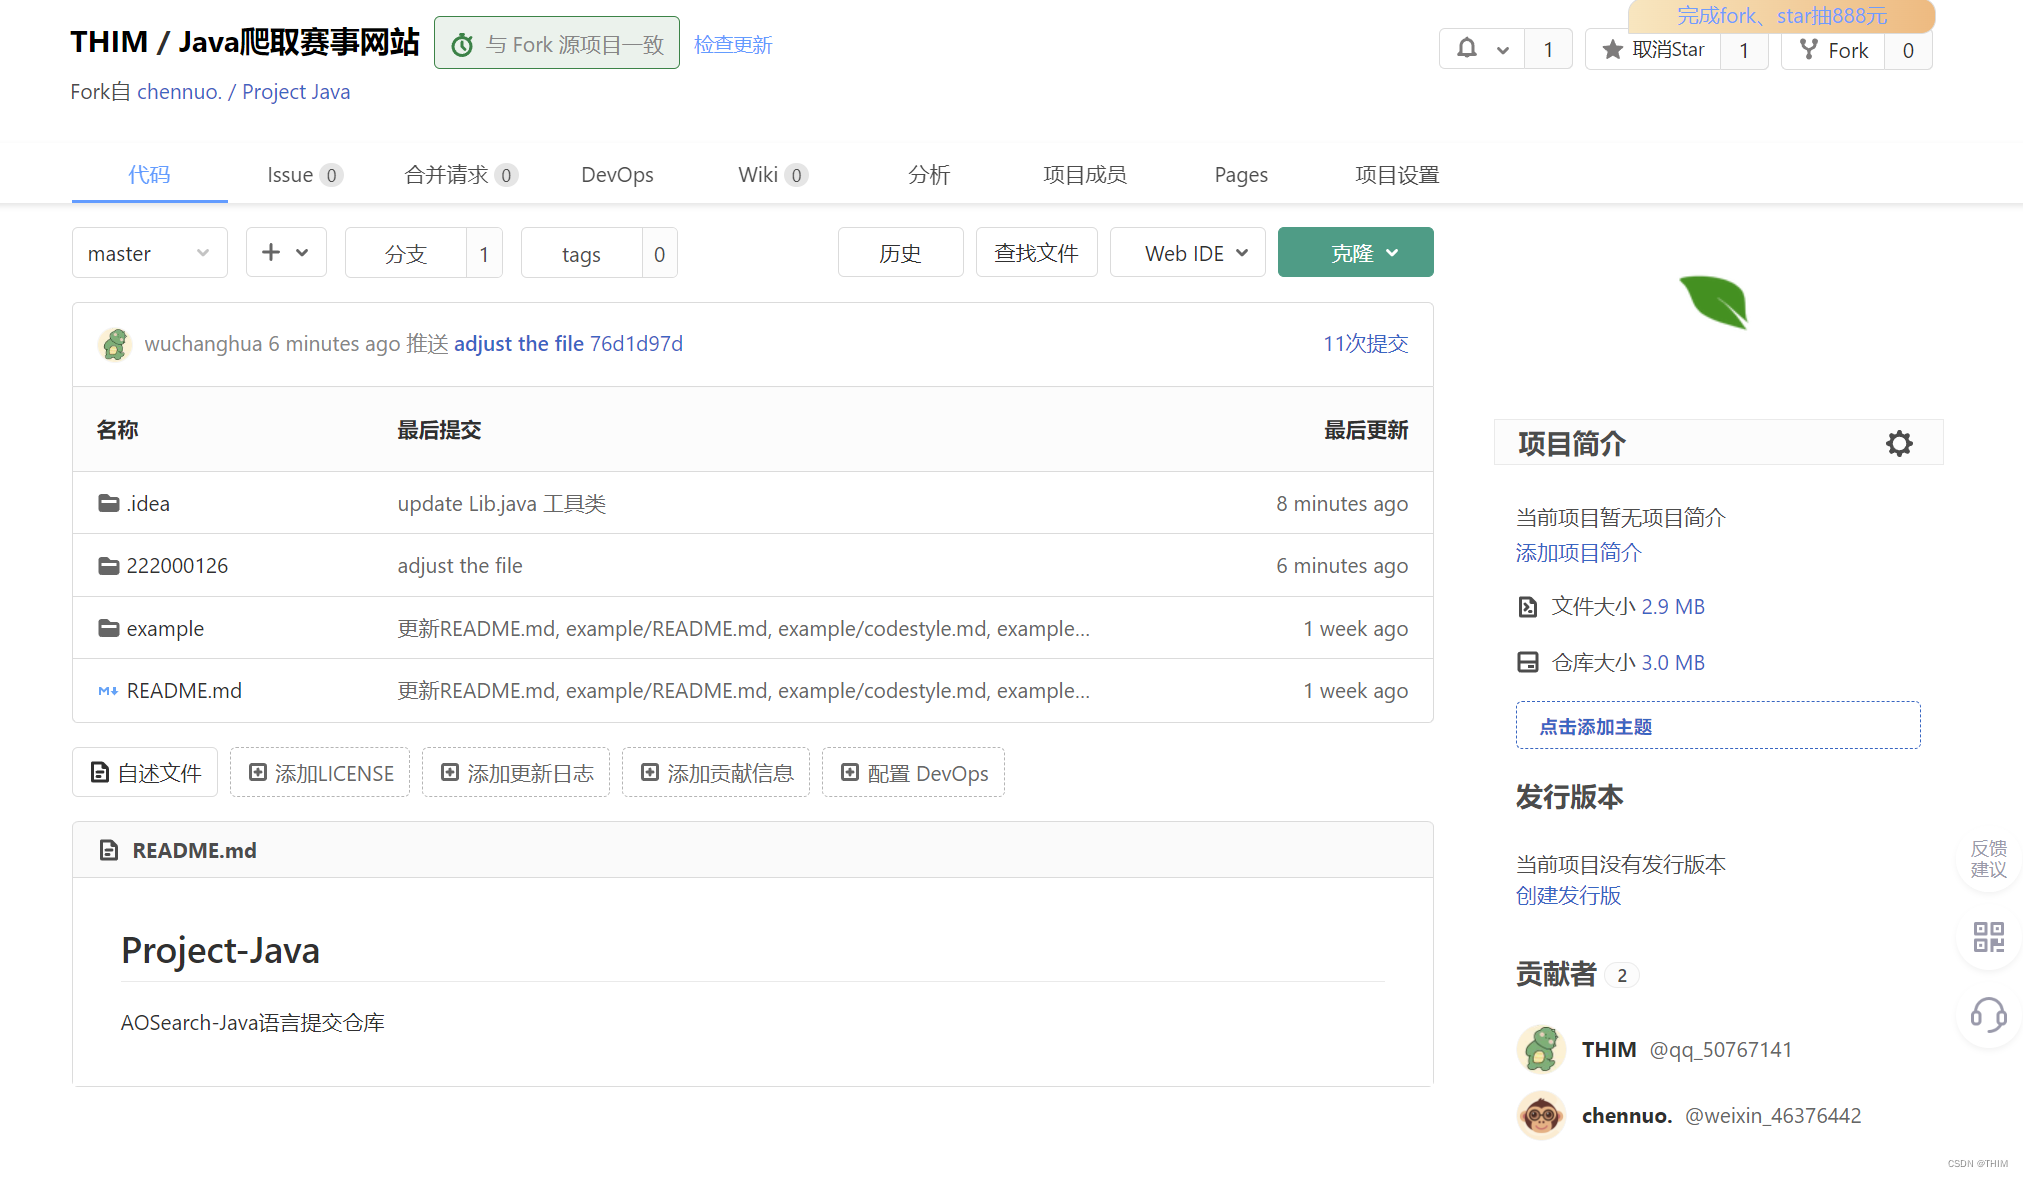Image resolution: width=2023 pixels, height=1177 pixels.
Task: Expand the 克隆 clone dropdown
Action: (x=1355, y=253)
